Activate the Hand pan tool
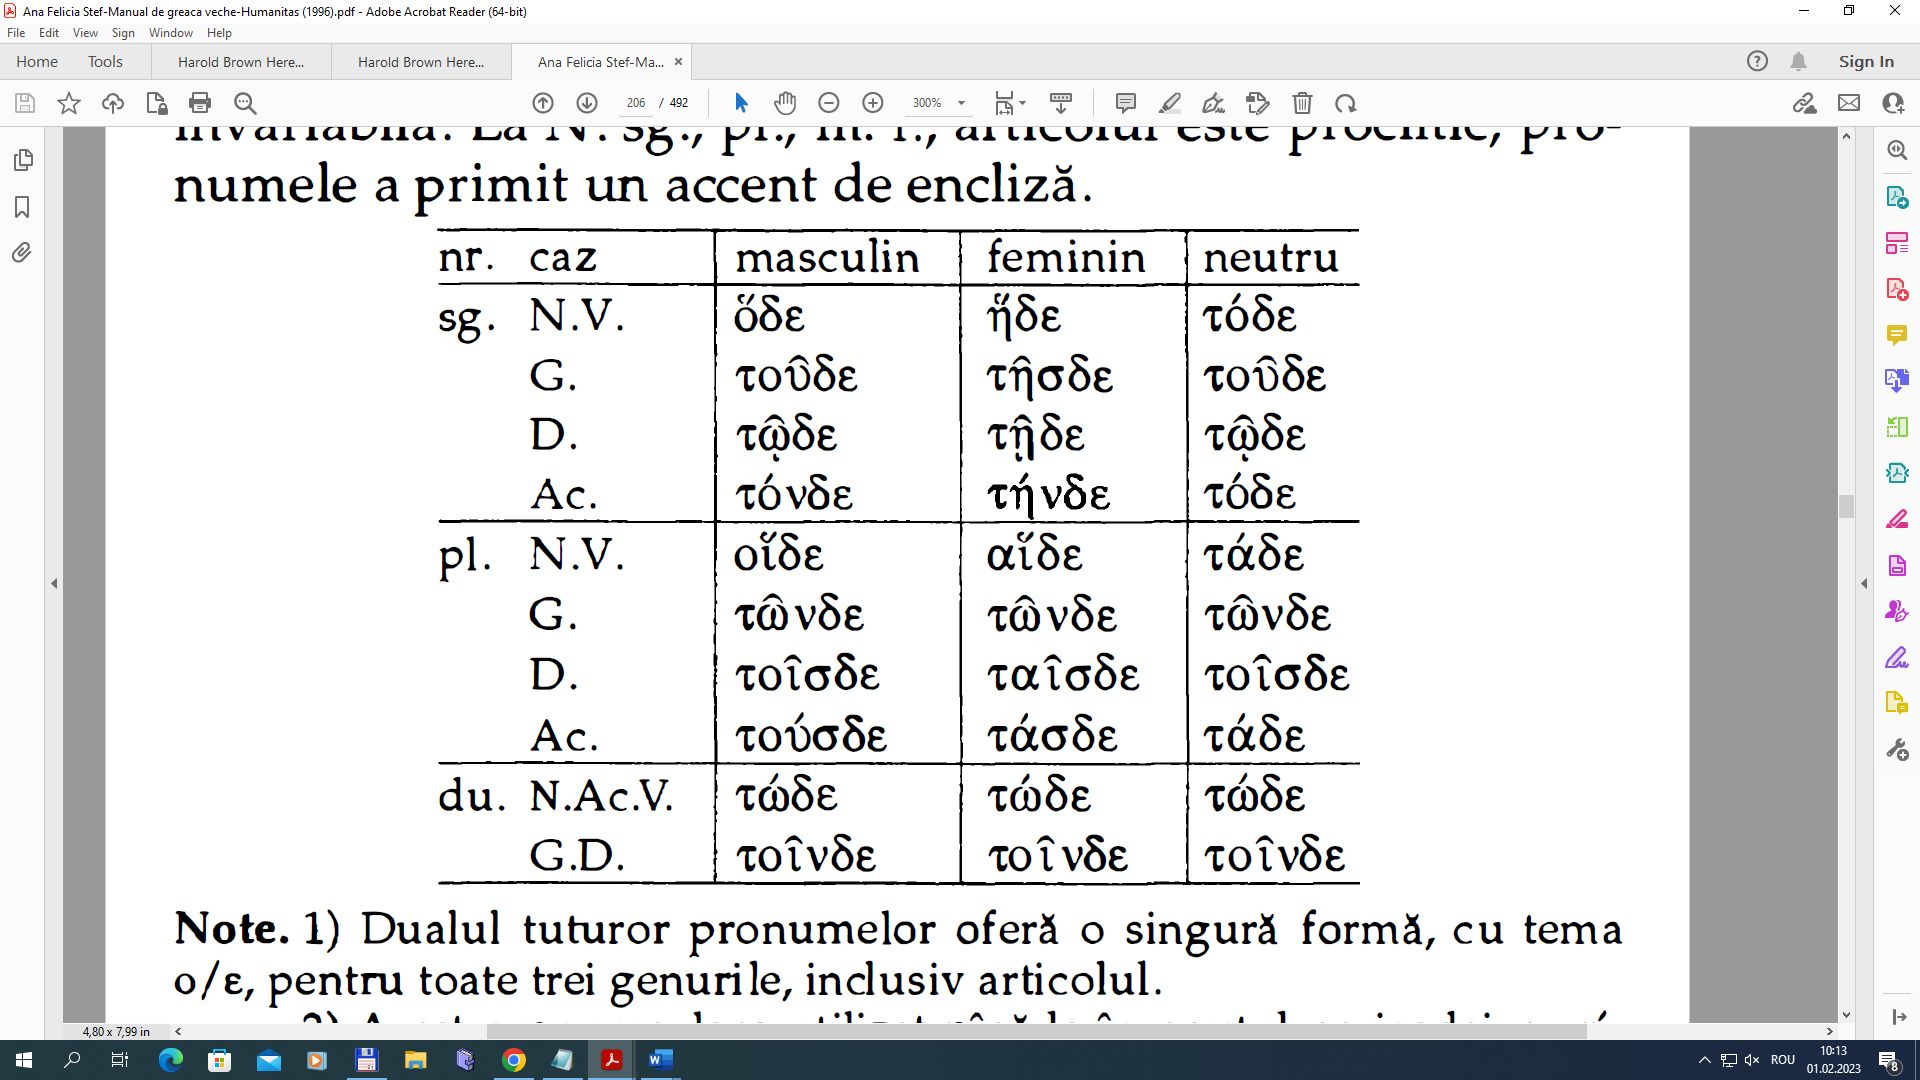Image resolution: width=1920 pixels, height=1080 pixels. pos(785,103)
